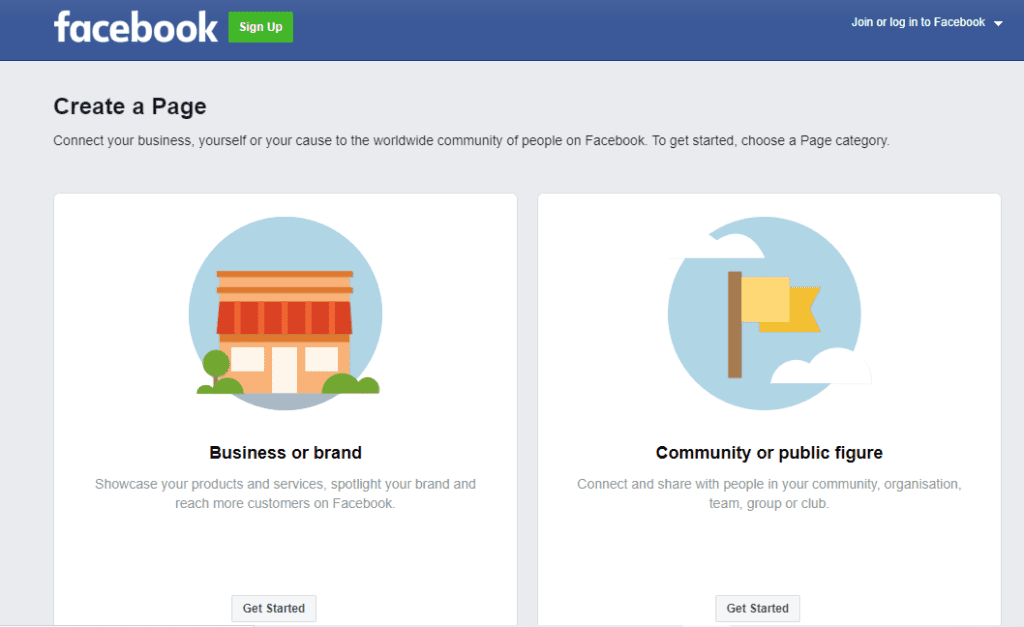1024x627 pixels.
Task: Click the Connect and share with people text
Action: point(769,494)
